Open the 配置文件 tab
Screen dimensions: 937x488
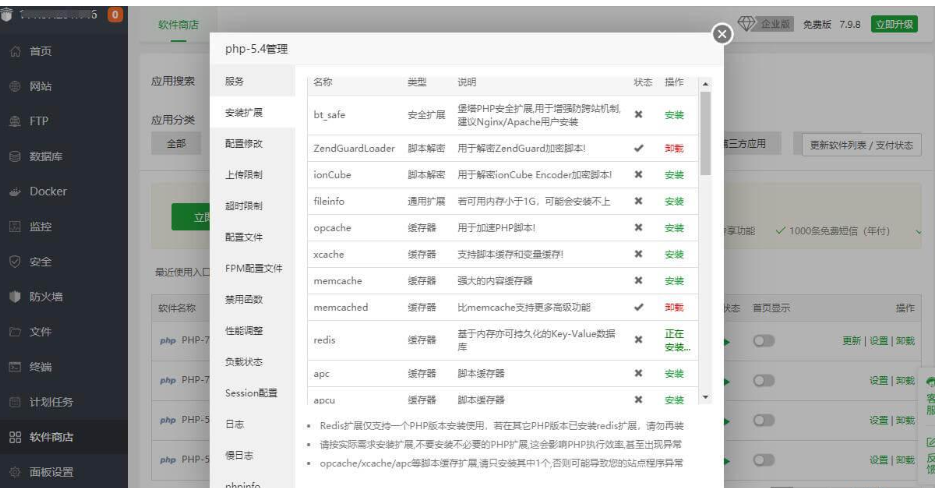(253, 237)
